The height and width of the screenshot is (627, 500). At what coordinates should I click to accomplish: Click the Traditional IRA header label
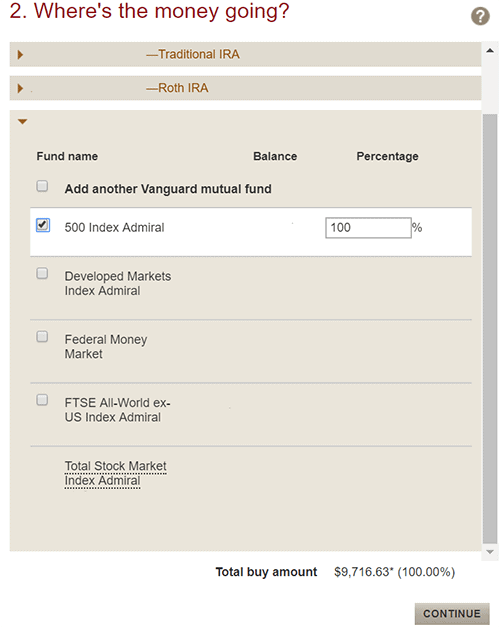tap(193, 54)
